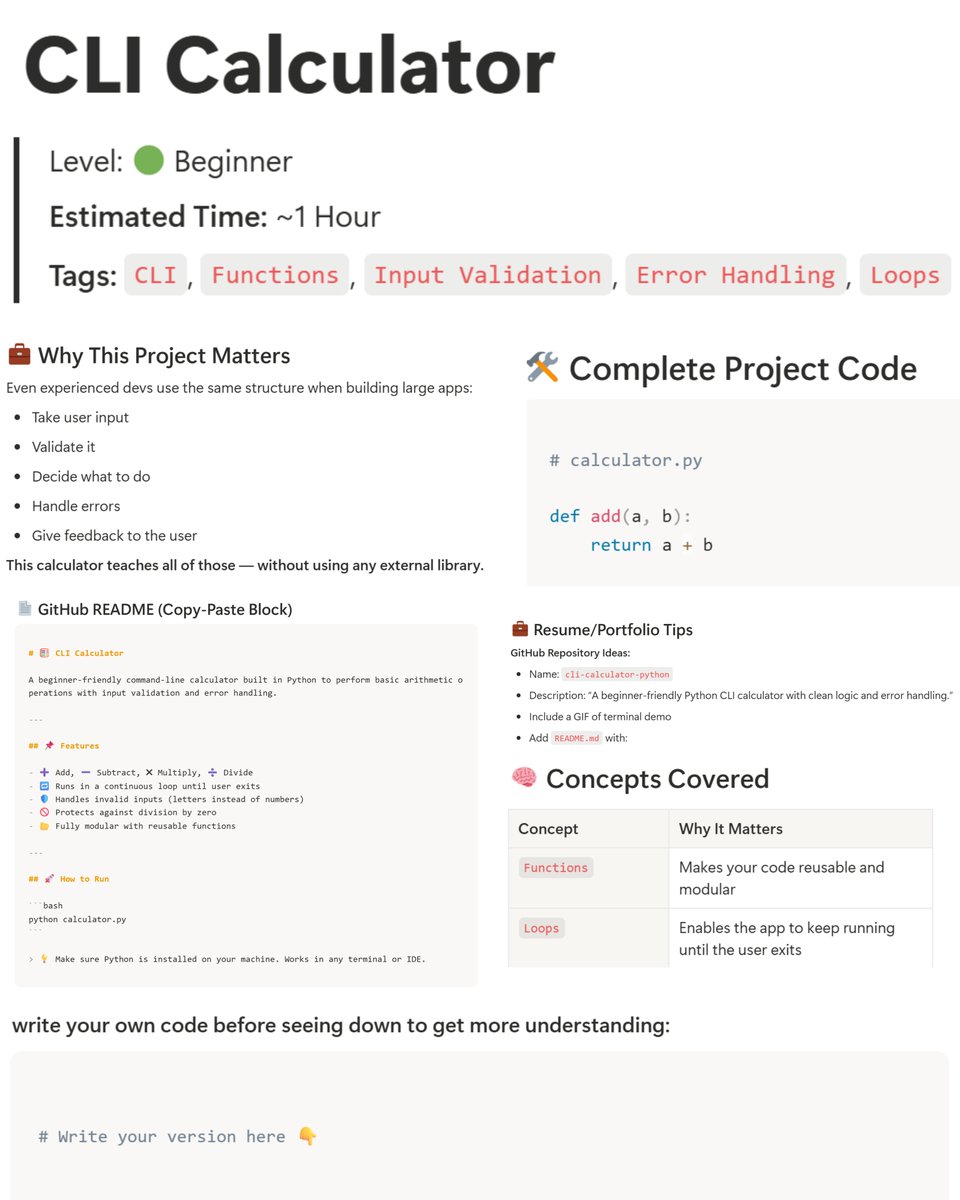The image size is (960, 1200).
Task: Click the 'def add(a, b):' code line
Action: pyautogui.click(x=620, y=516)
